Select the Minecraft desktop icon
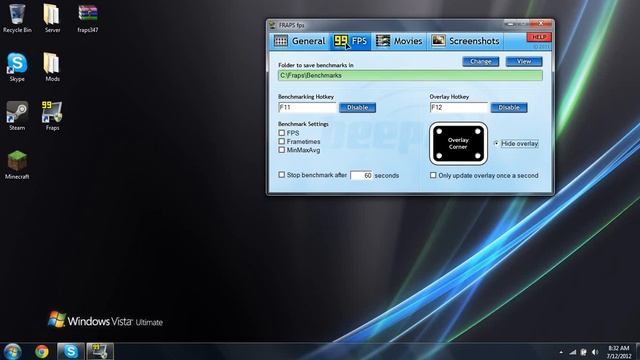The image size is (640, 360). (x=17, y=165)
